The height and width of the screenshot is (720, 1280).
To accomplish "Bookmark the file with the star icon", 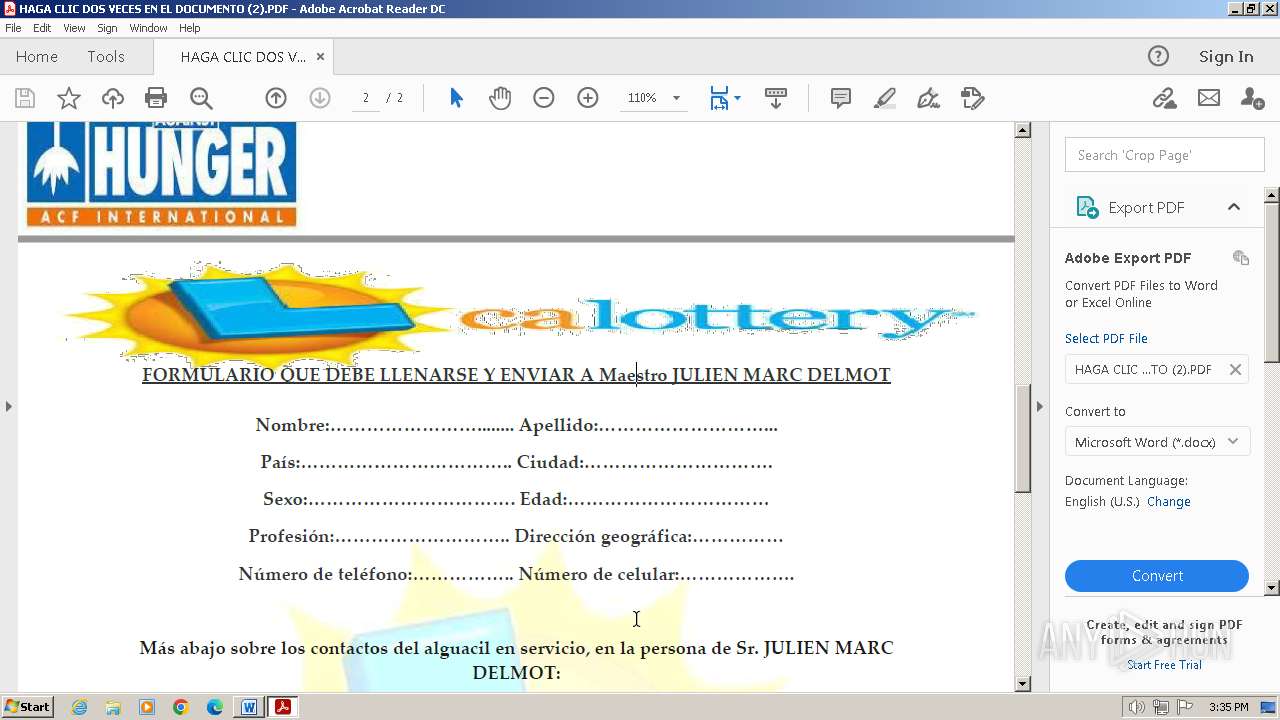I will (x=69, y=98).
